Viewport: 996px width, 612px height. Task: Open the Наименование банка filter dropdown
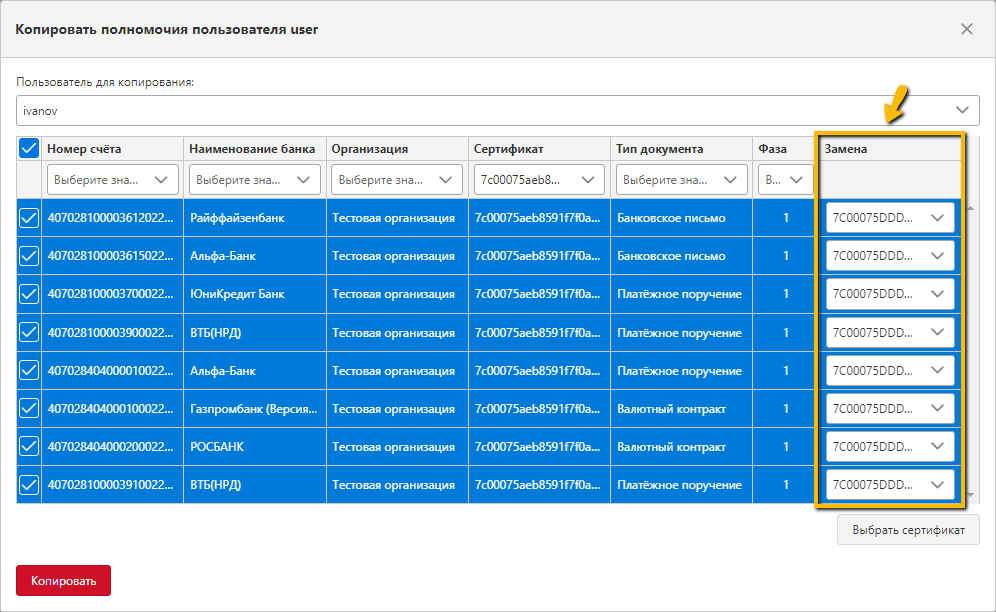coord(255,180)
